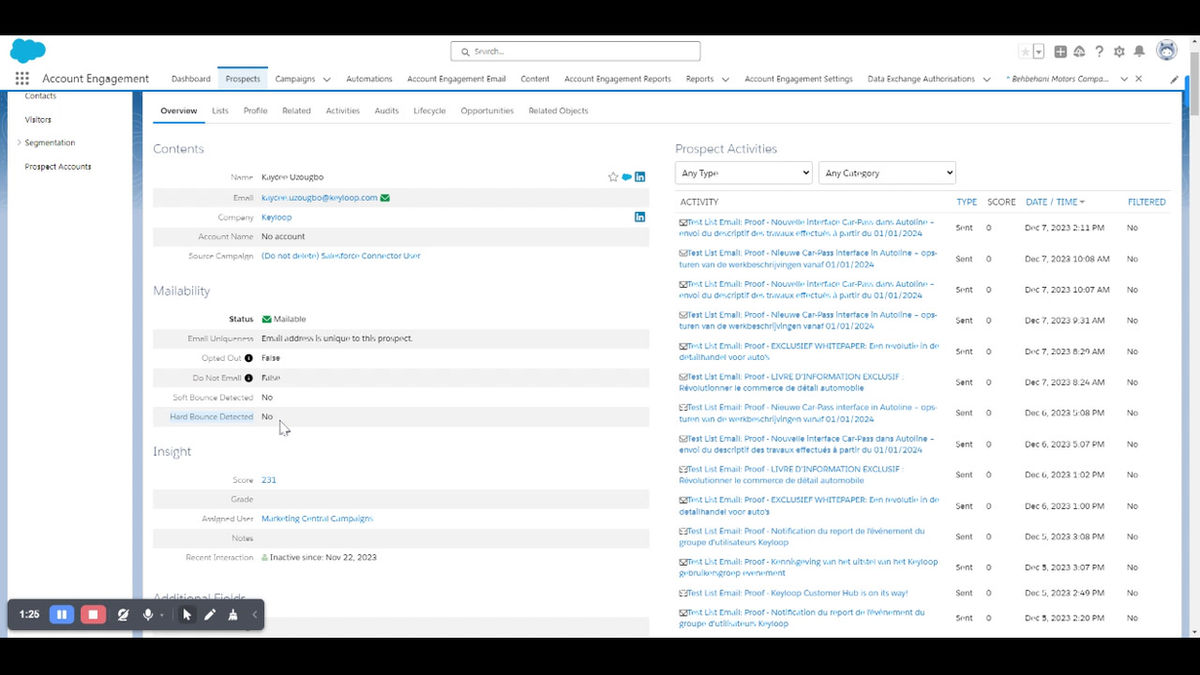
Task: Expand the Segmentation sidebar item
Action: (19, 143)
